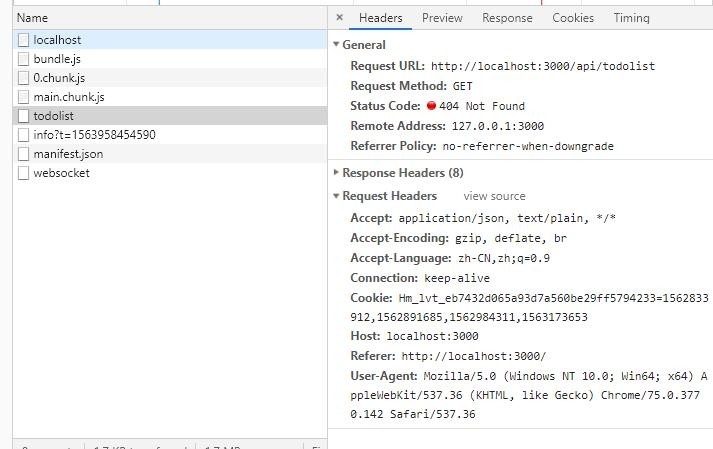Switch to the Timing tab
This screenshot has height=449, width=713.
[x=631, y=18]
